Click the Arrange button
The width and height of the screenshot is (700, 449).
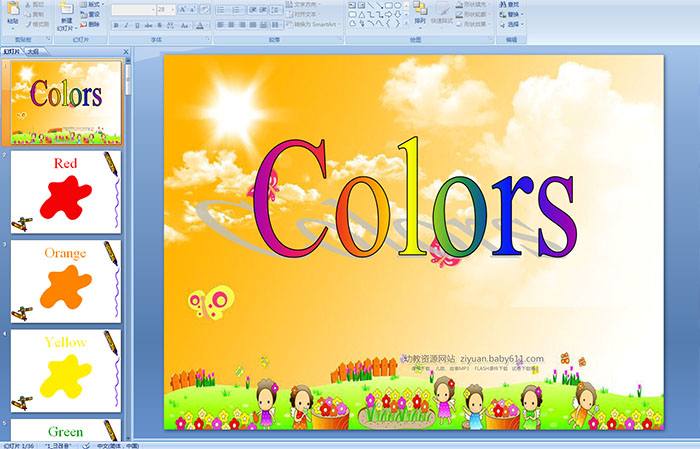420,14
